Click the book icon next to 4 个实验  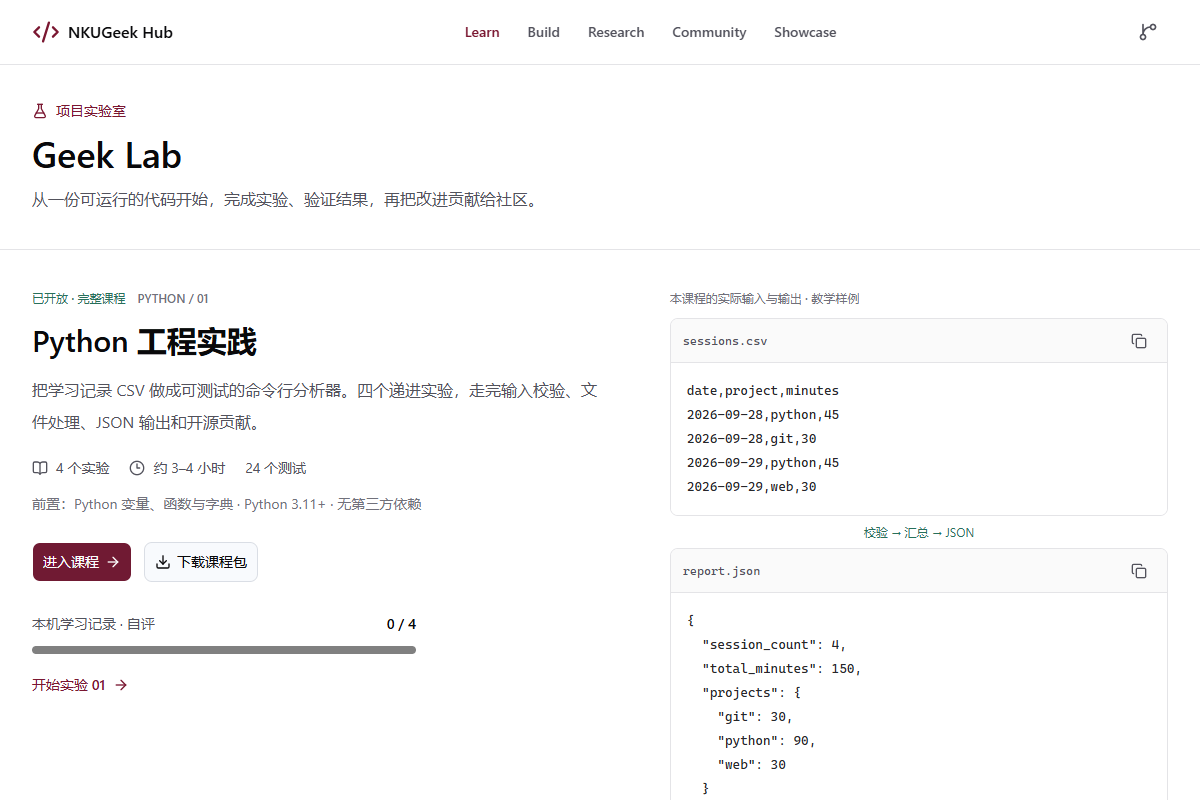40,468
